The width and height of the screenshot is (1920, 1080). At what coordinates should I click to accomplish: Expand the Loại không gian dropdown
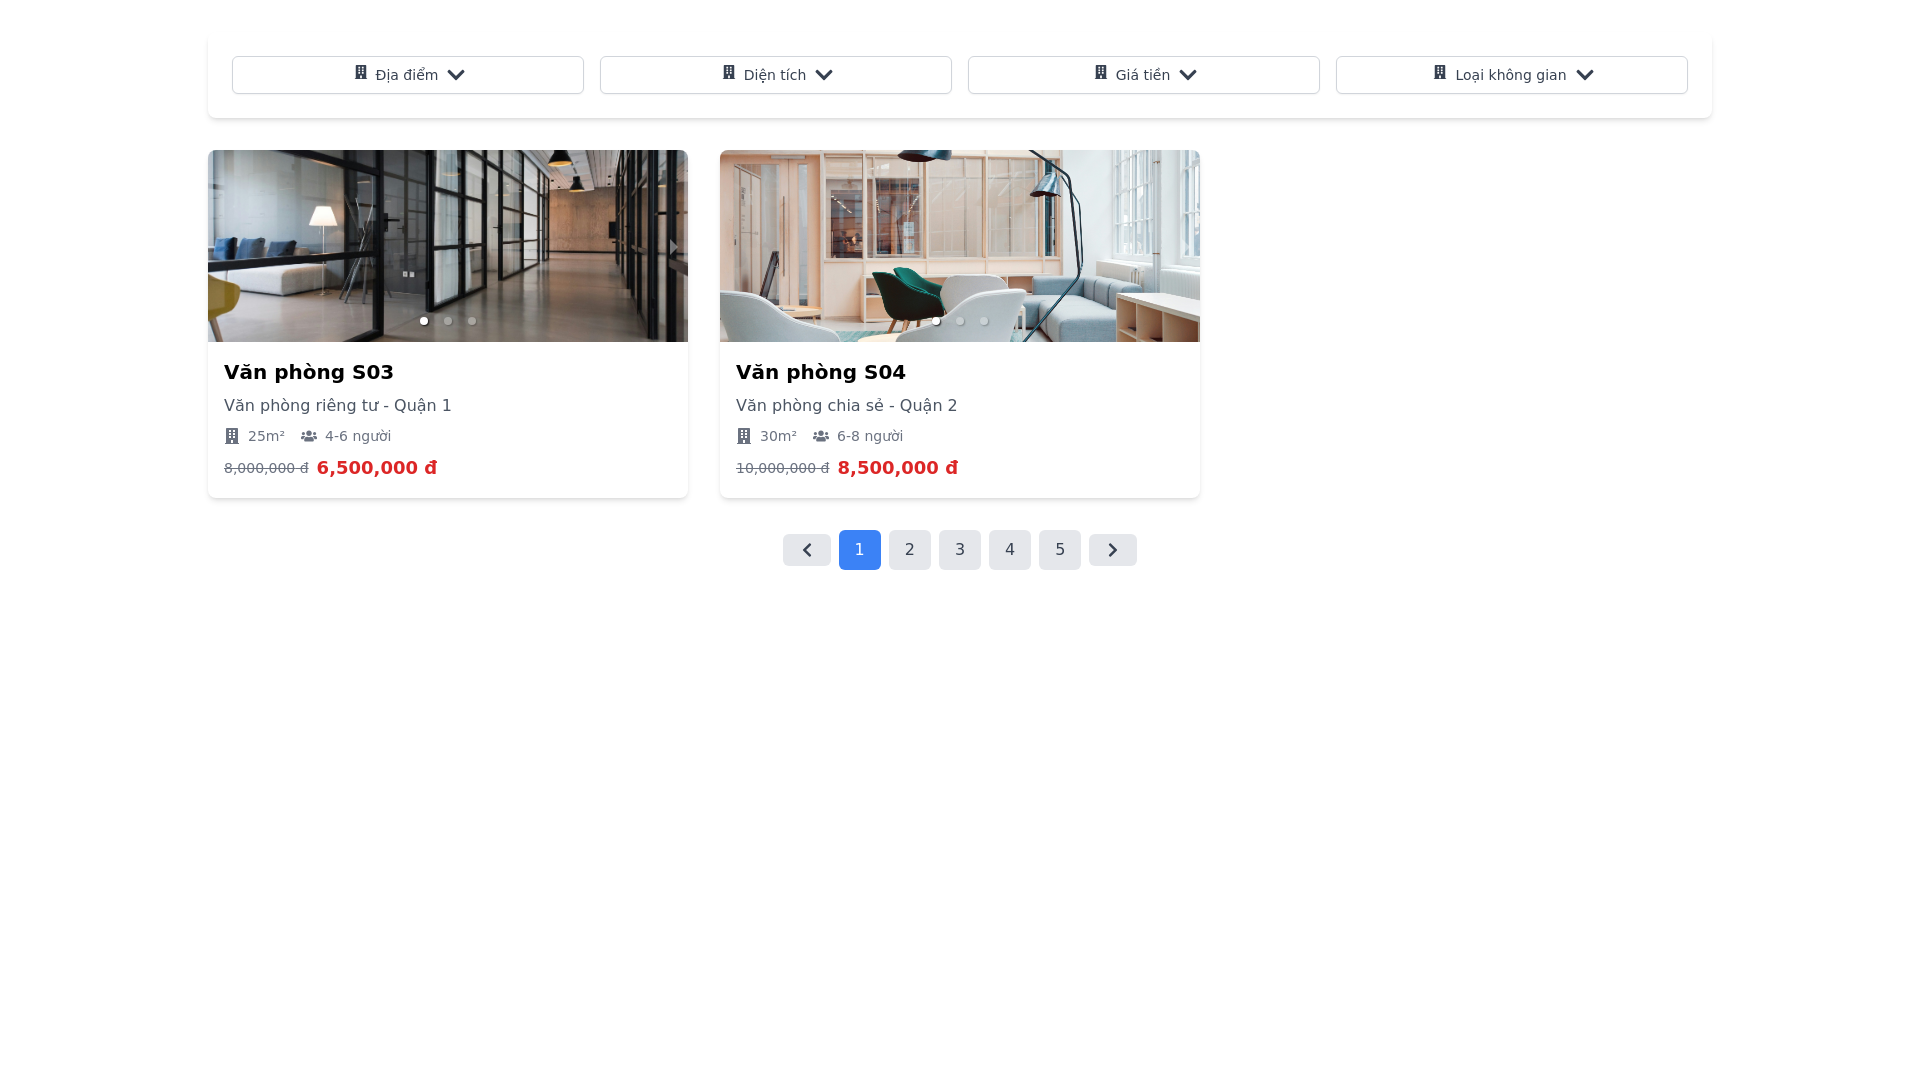point(1511,75)
